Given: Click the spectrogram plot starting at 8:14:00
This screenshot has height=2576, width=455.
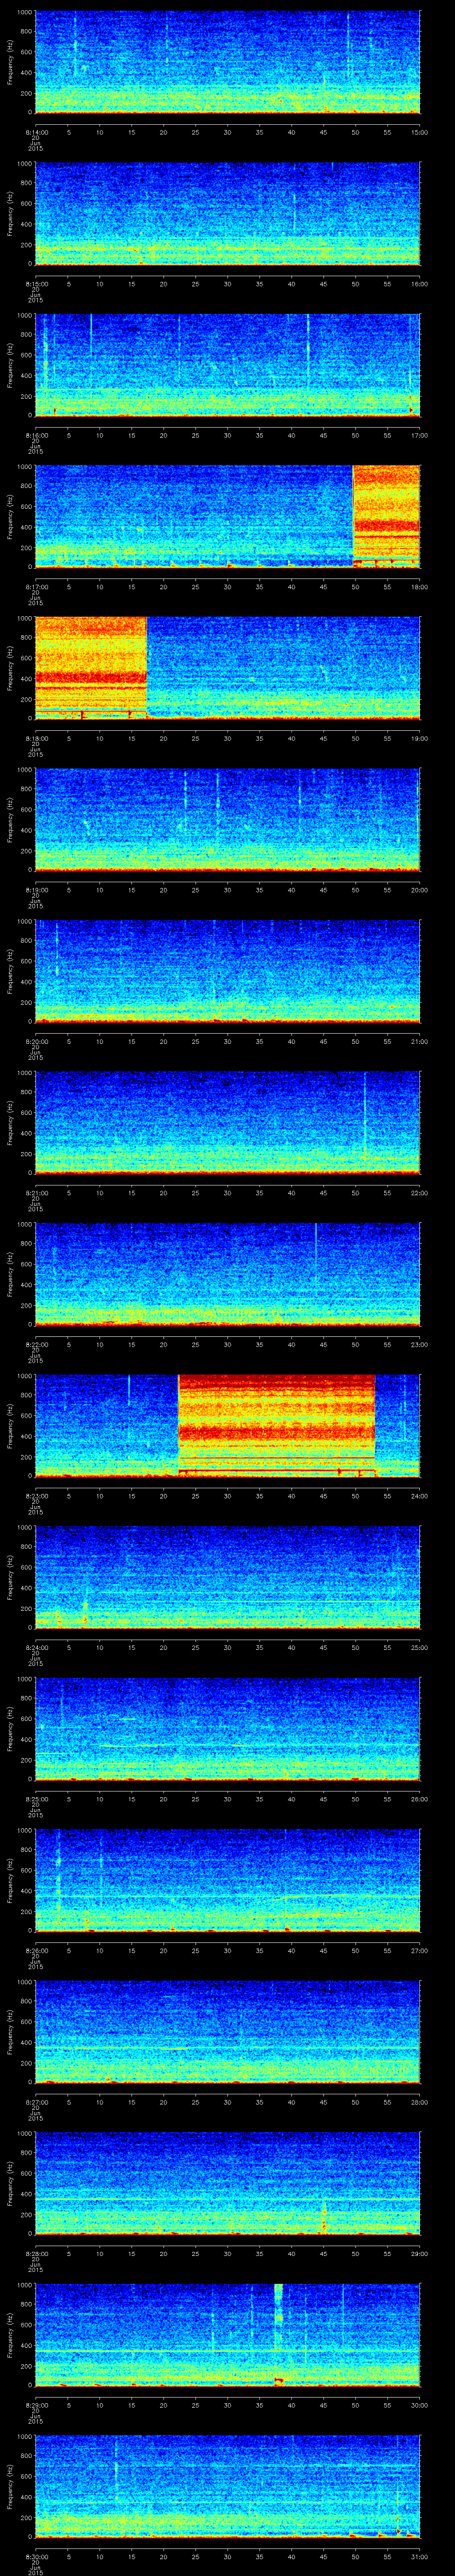Looking at the screenshot, I should [227, 63].
